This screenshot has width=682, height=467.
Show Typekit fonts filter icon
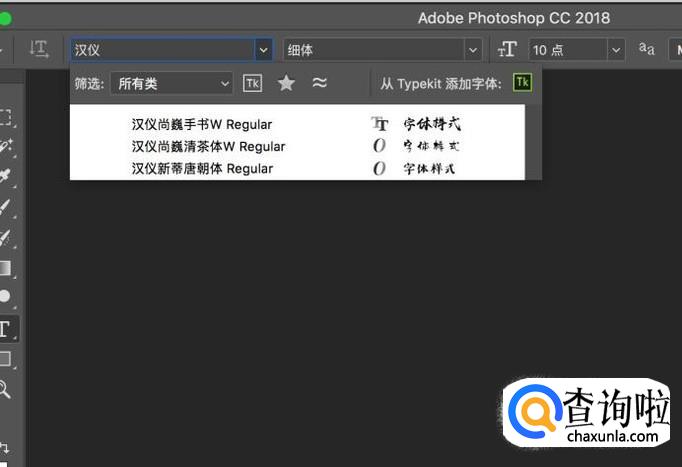(252, 83)
